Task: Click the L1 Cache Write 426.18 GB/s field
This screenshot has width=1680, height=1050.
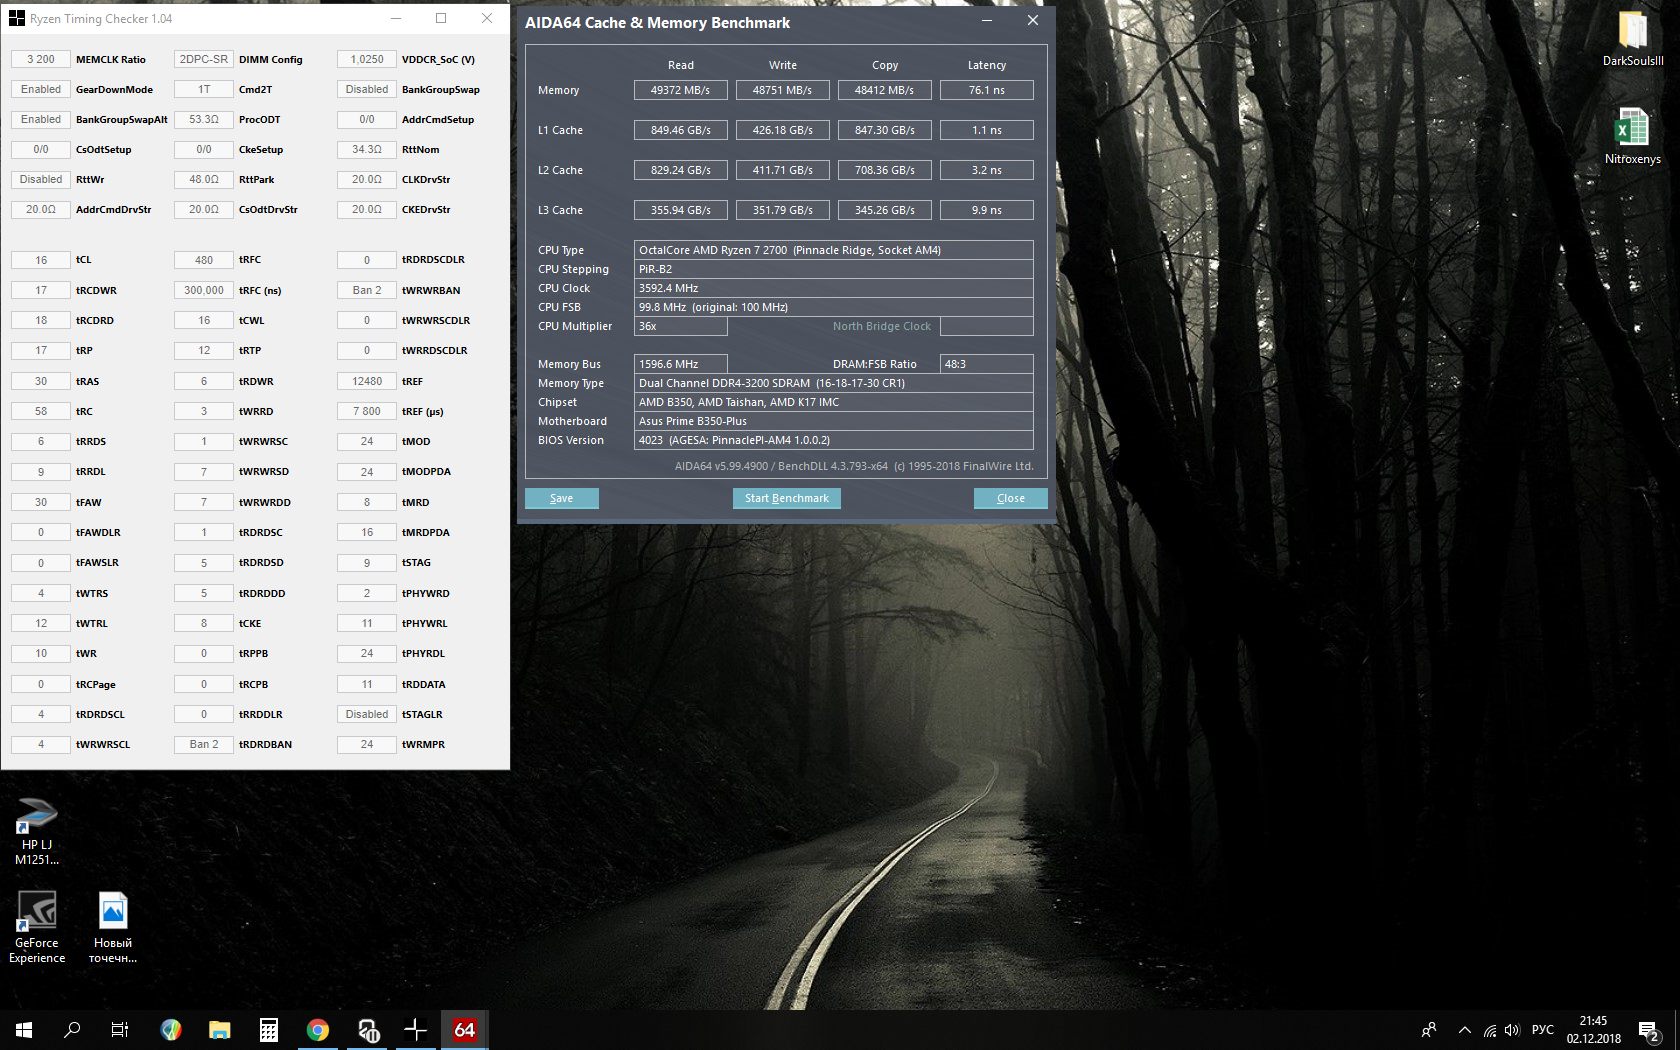Action: pyautogui.click(x=783, y=130)
